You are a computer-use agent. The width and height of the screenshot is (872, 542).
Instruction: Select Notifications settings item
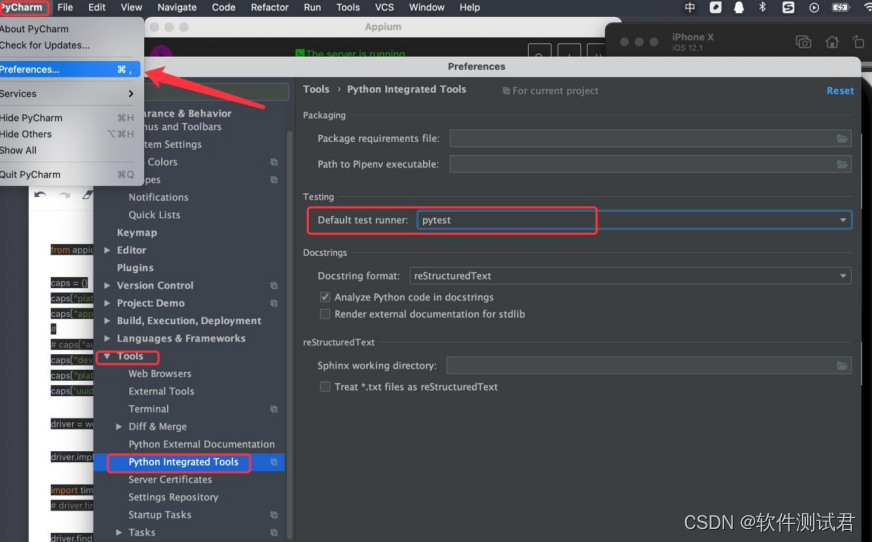(x=158, y=197)
